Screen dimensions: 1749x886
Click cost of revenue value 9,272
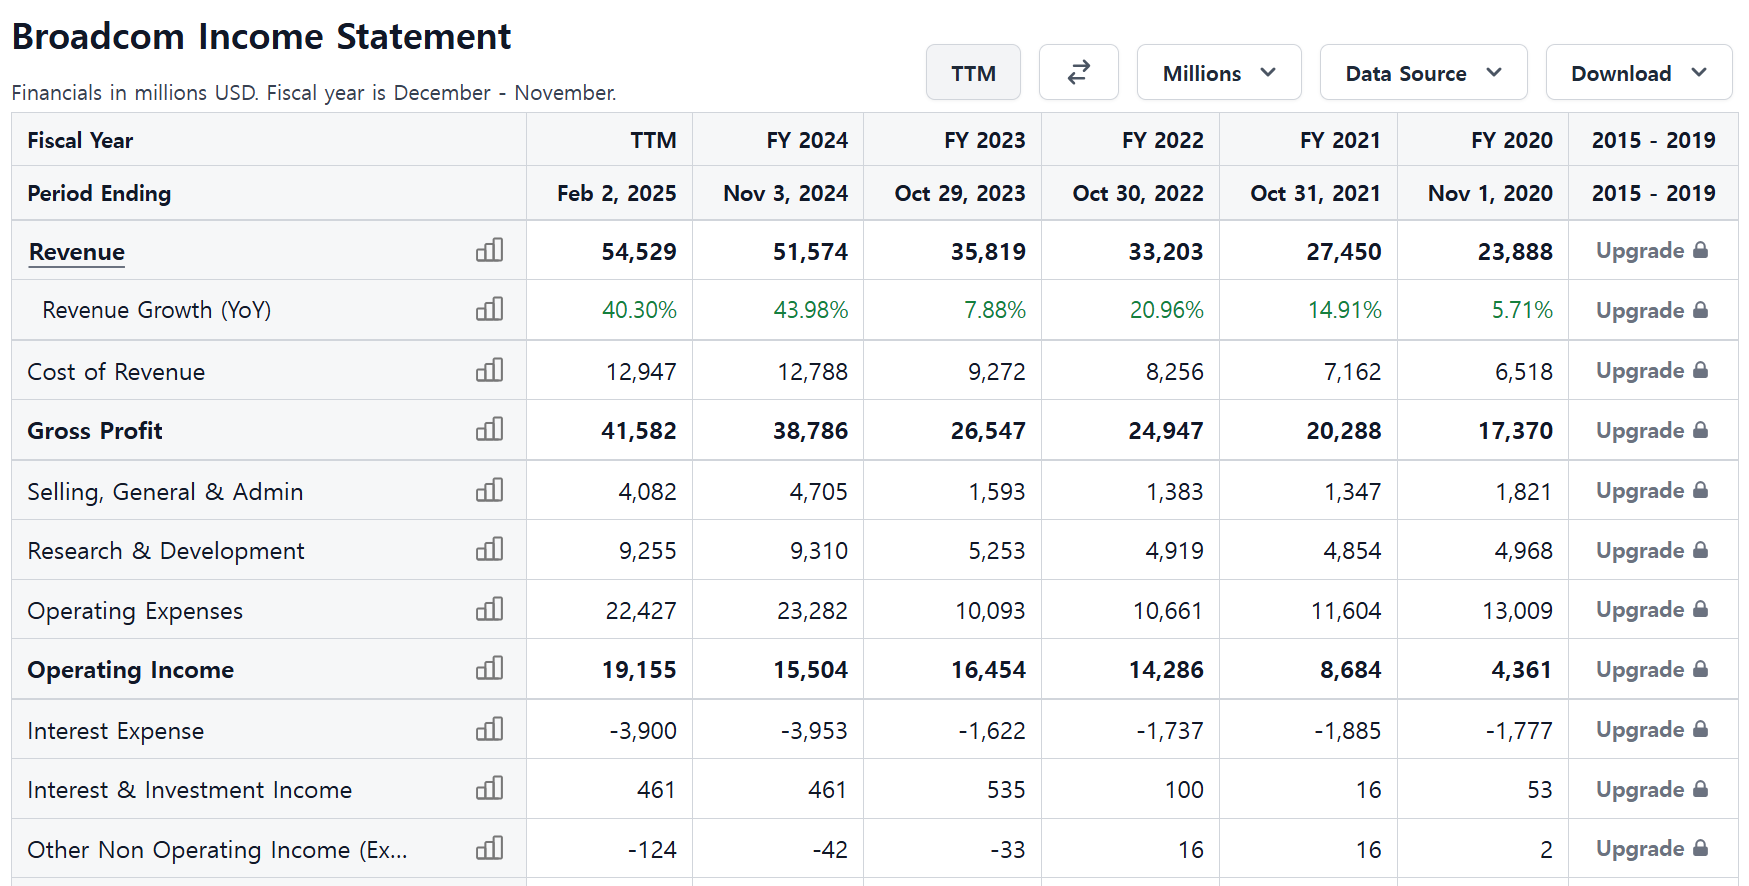tap(997, 372)
